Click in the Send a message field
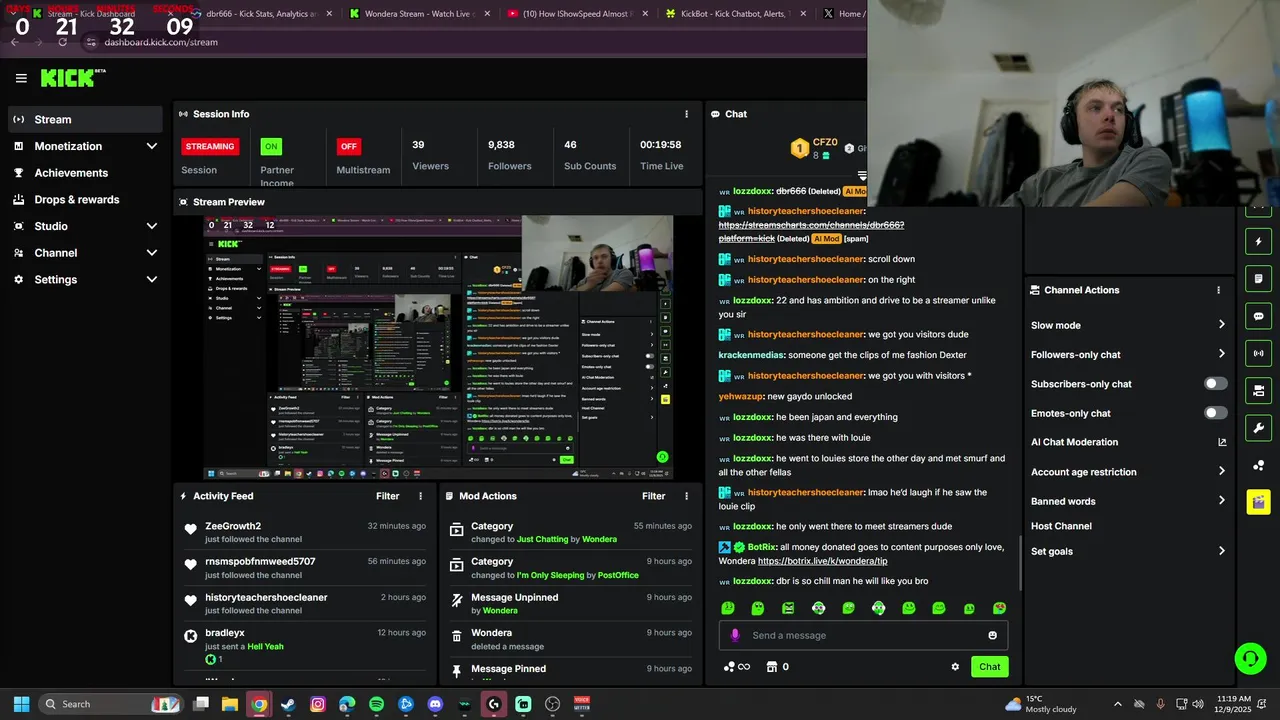The width and height of the screenshot is (1280, 720). [x=865, y=635]
